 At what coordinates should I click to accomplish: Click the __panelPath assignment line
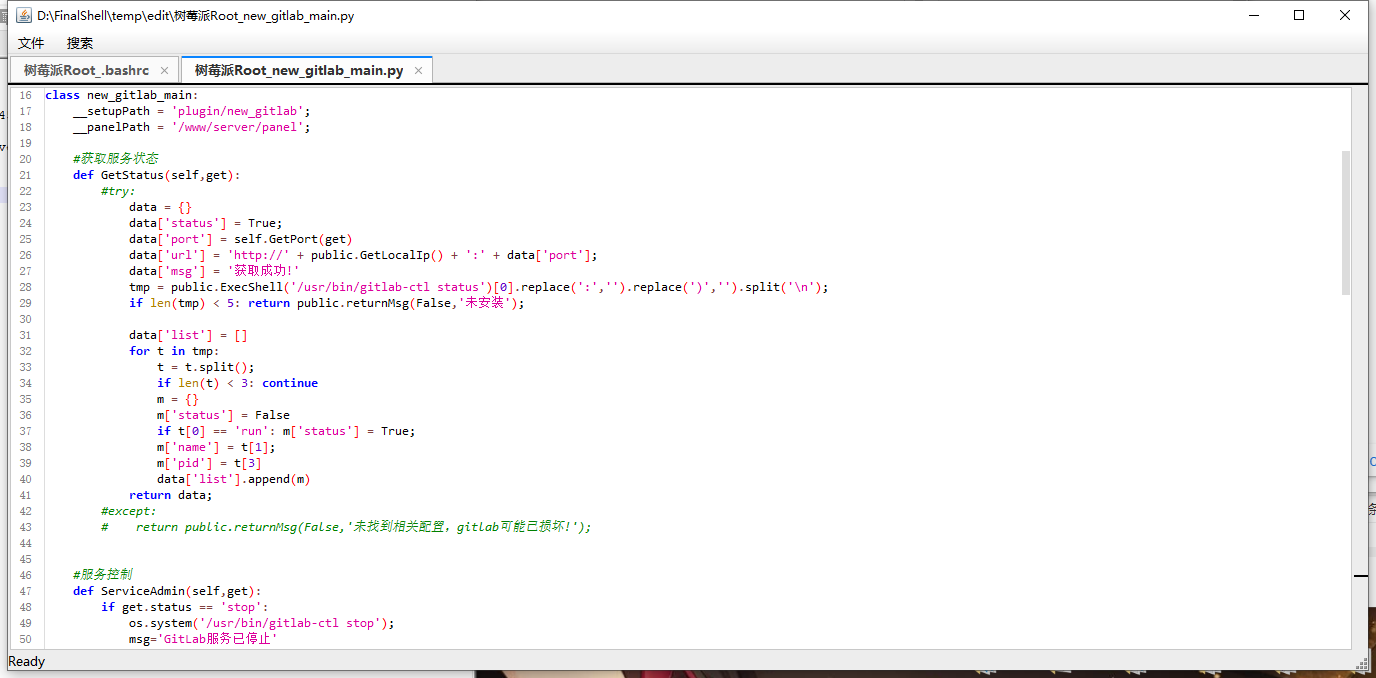[192, 127]
